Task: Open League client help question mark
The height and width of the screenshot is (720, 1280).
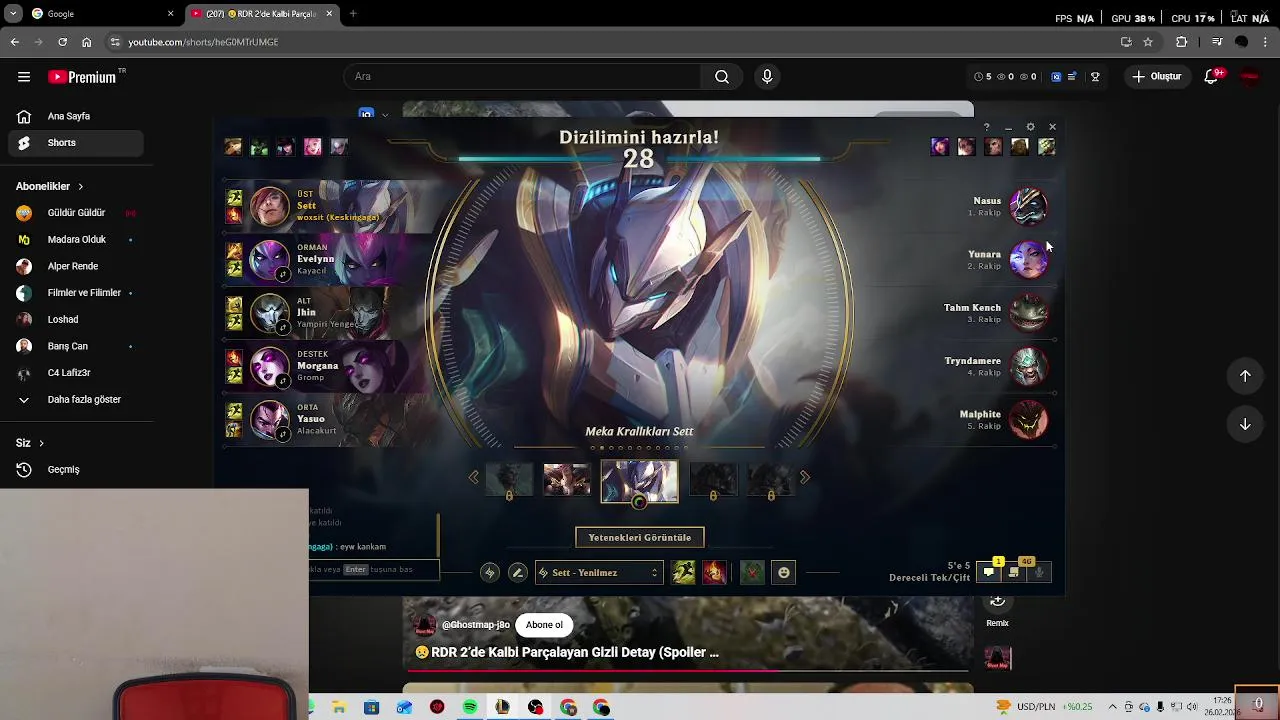Action: coord(986,127)
